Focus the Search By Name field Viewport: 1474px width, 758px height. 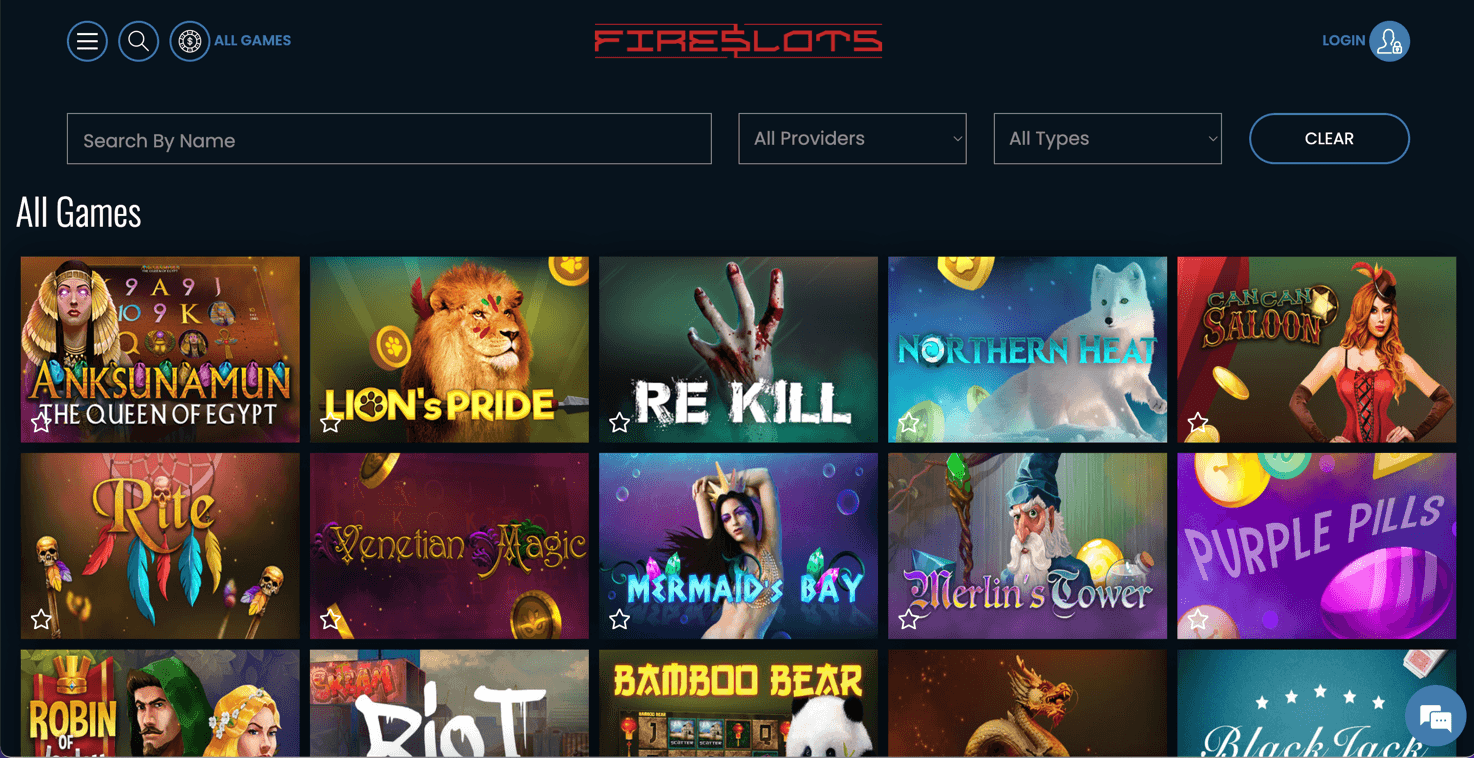coord(389,139)
